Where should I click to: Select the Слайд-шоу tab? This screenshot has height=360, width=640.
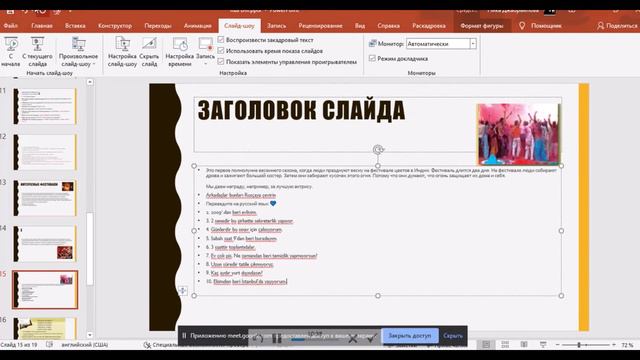coord(239,26)
